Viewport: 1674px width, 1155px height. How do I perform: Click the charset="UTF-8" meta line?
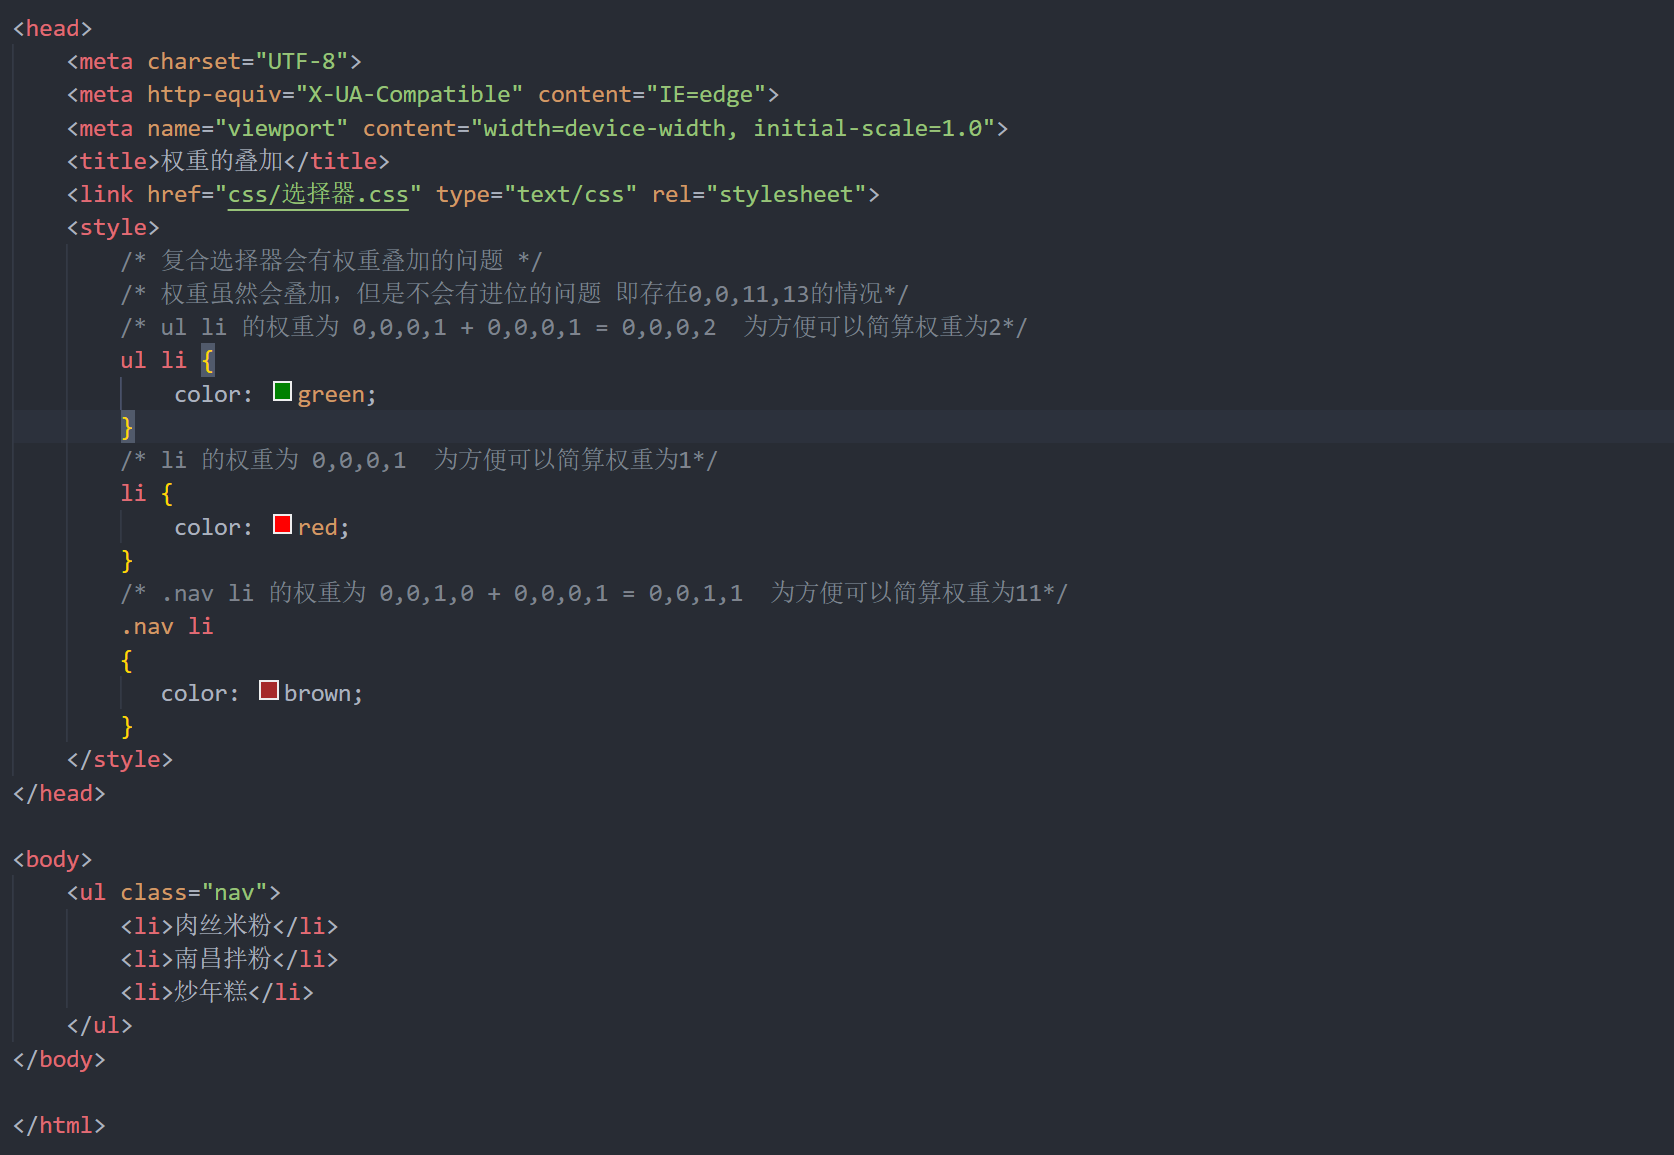click(x=214, y=62)
